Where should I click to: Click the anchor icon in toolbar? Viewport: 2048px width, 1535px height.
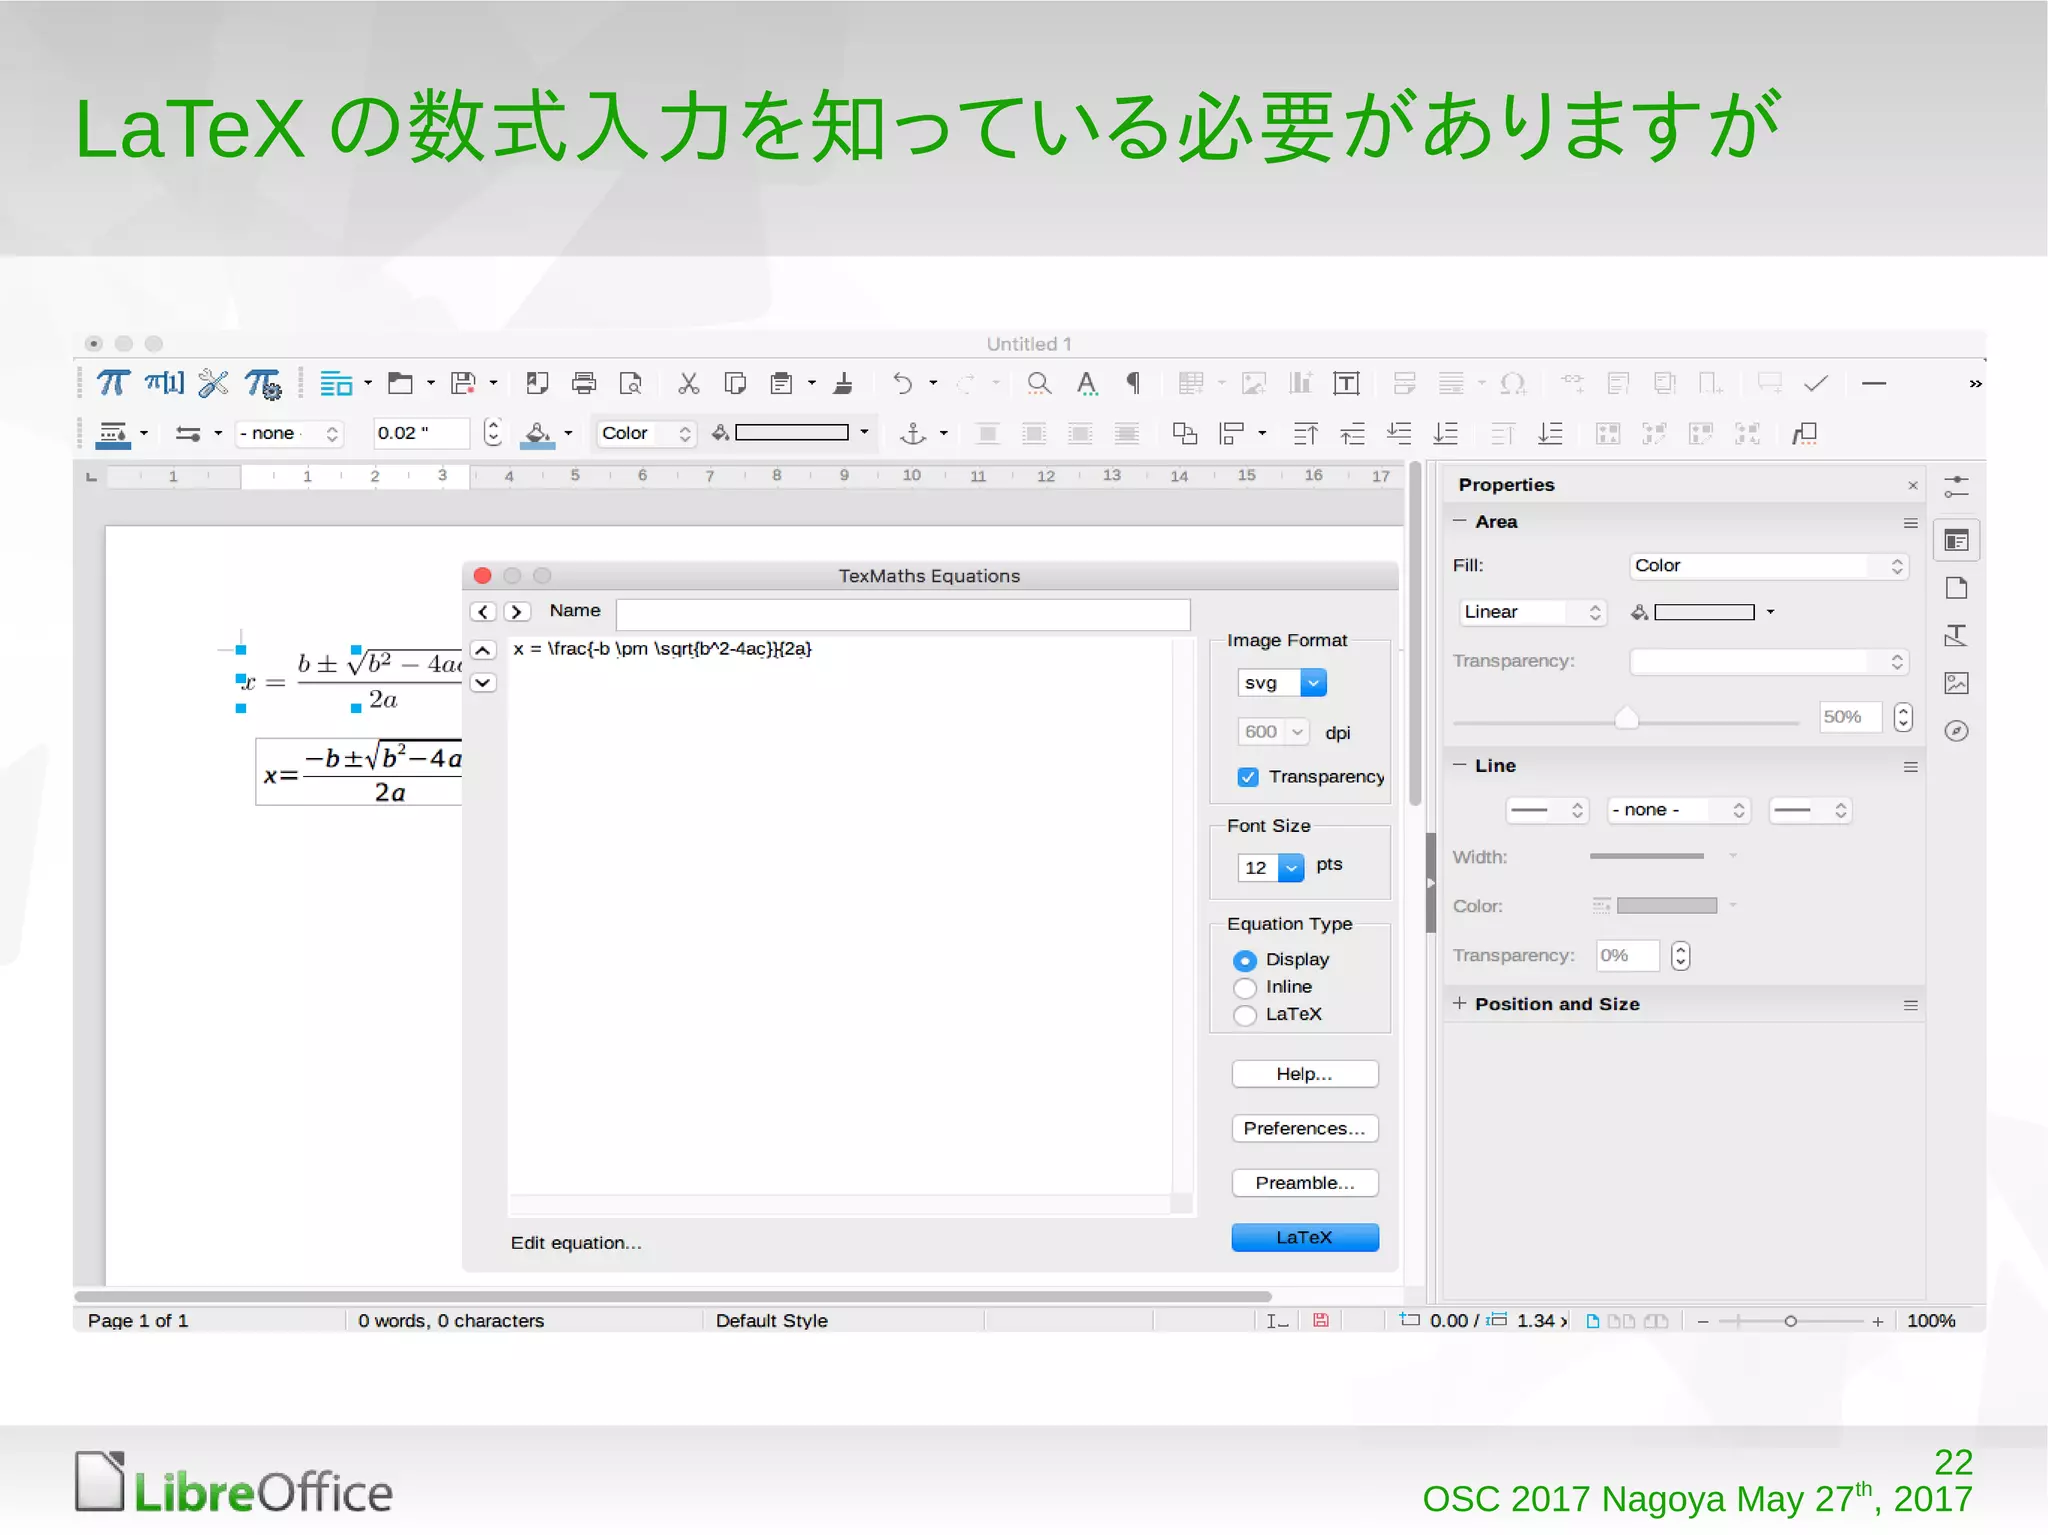[912, 433]
